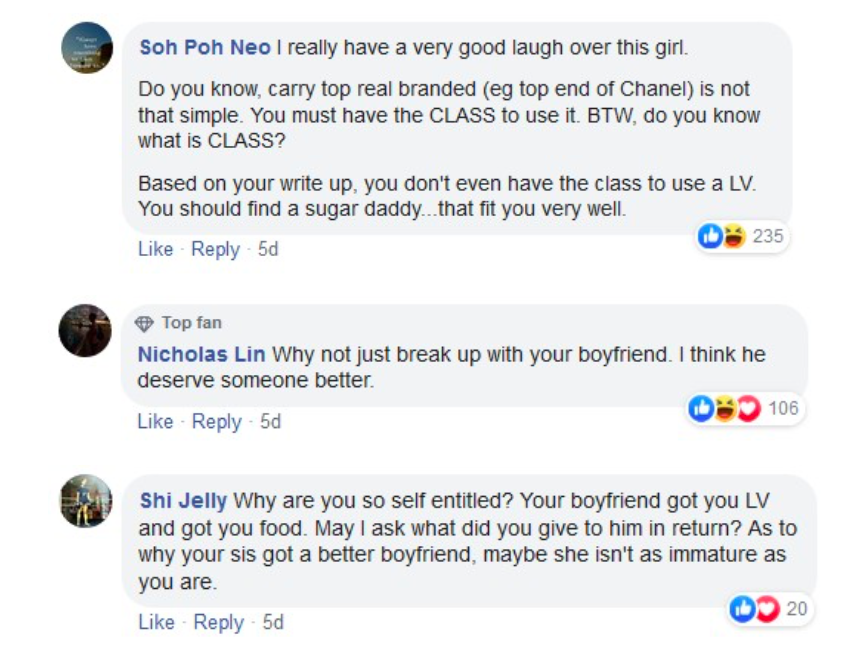Open the Shi Jelly profile name link
The width and height of the screenshot is (867, 653).
pos(183,500)
